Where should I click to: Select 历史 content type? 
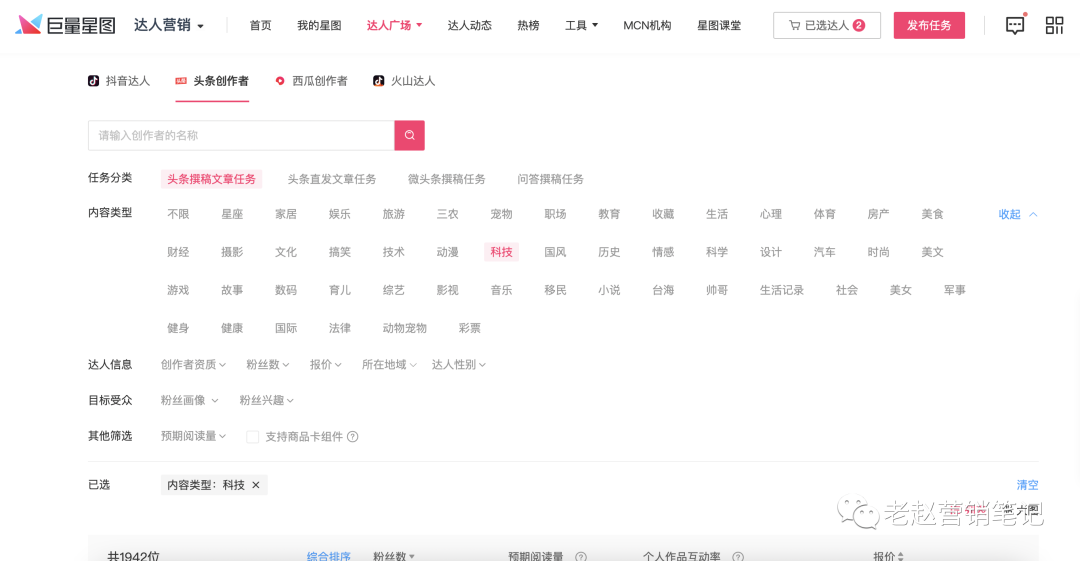tap(609, 252)
